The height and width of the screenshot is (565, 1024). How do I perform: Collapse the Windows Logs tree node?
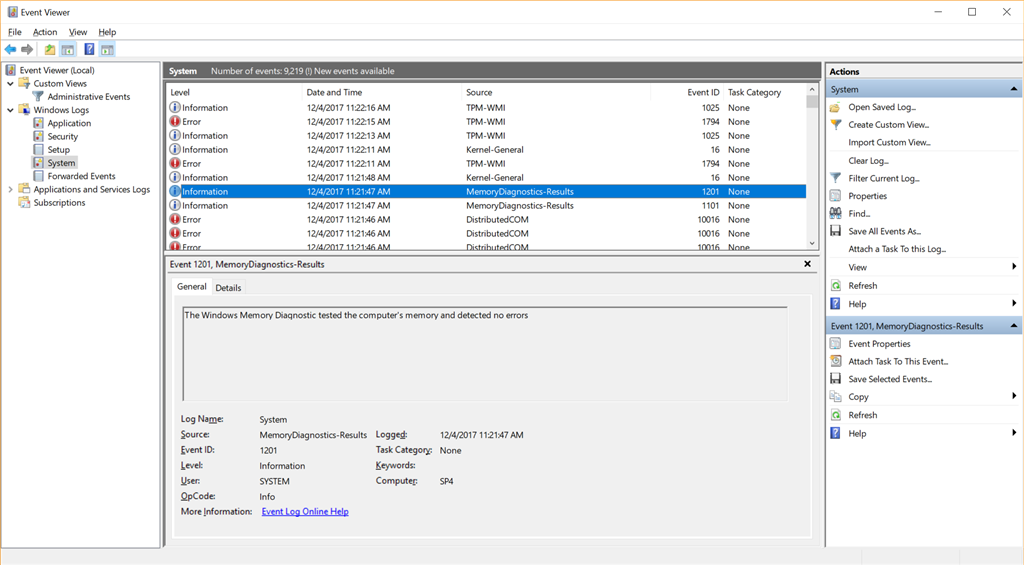(10, 110)
